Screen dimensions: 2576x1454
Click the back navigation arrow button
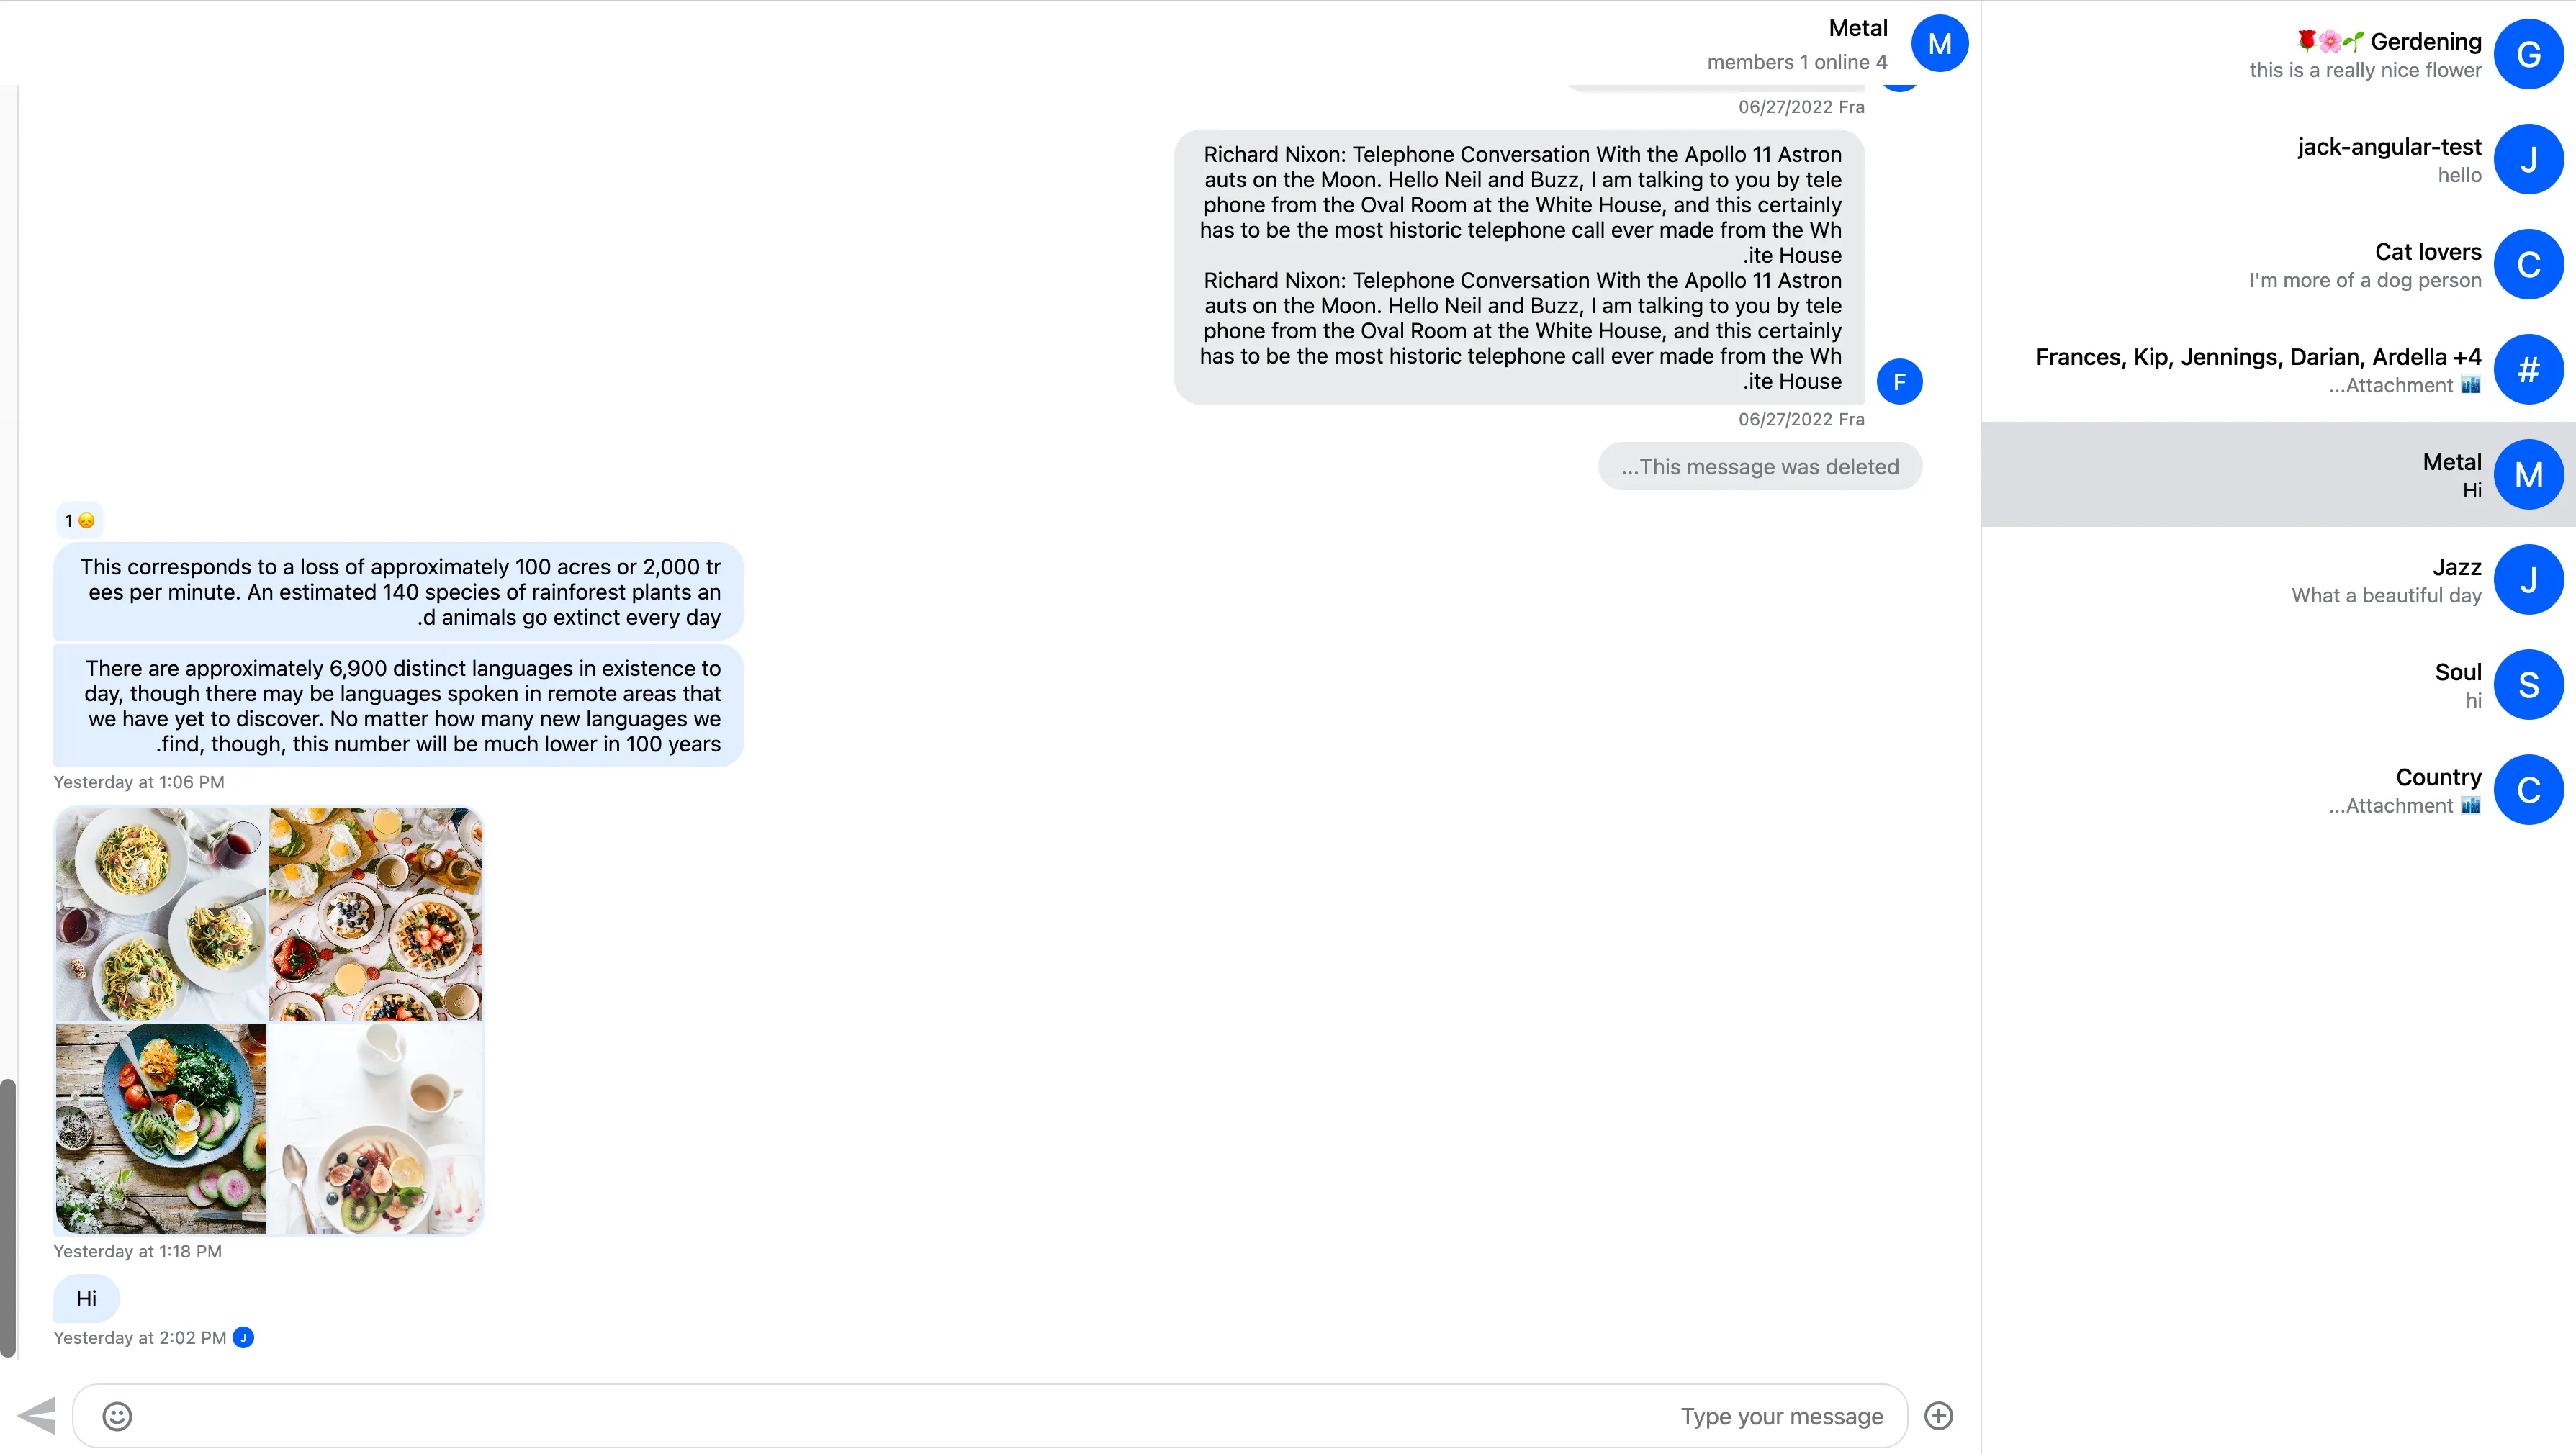tap(37, 1415)
